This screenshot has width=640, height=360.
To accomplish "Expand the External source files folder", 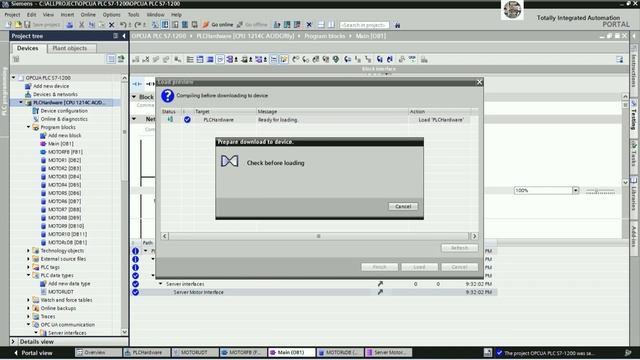I will coord(29,259).
